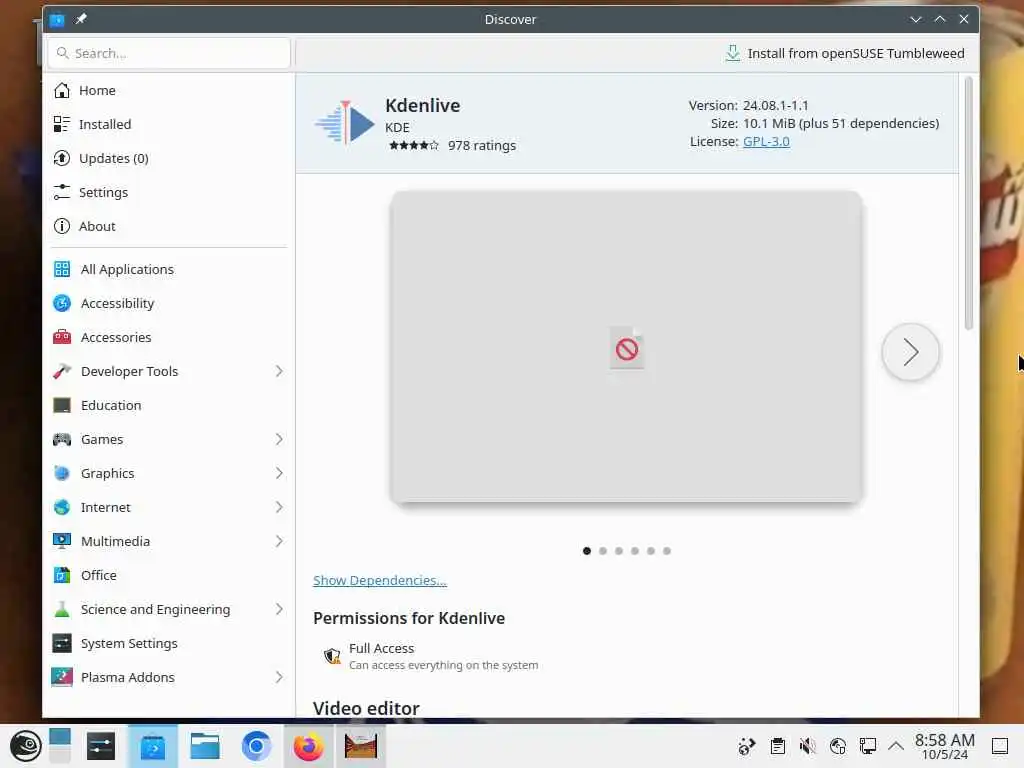The width and height of the screenshot is (1024, 768).
Task: Open the file manager from the taskbar
Action: coord(204,746)
